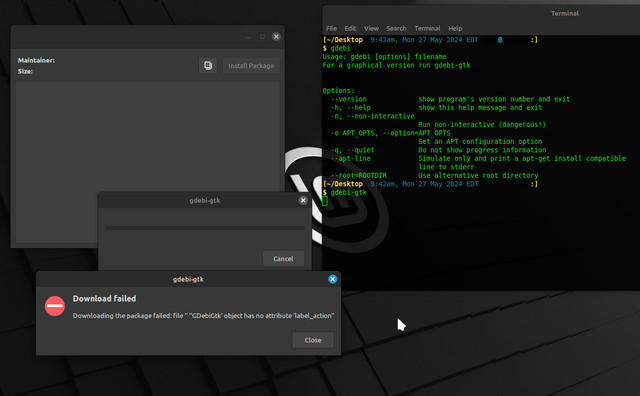Image resolution: width=640 pixels, height=396 pixels.
Task: Open the Search menu in Terminal
Action: point(396,28)
